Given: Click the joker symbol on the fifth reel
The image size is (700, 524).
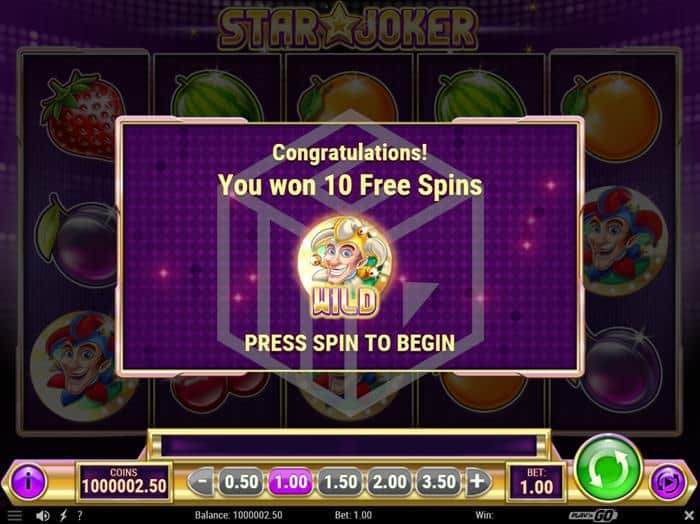Looking at the screenshot, I should 624,240.
